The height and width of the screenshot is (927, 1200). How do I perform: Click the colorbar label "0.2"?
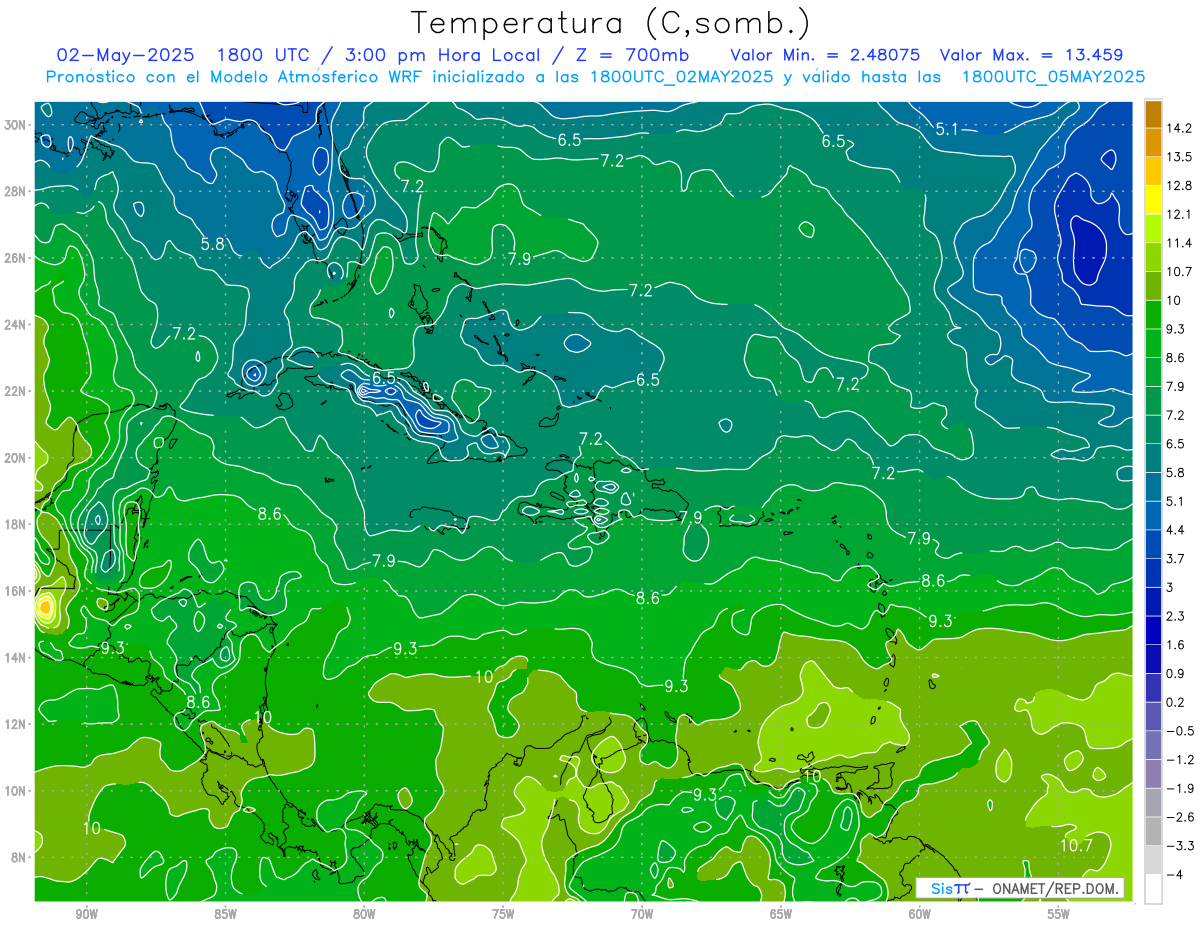1176,702
